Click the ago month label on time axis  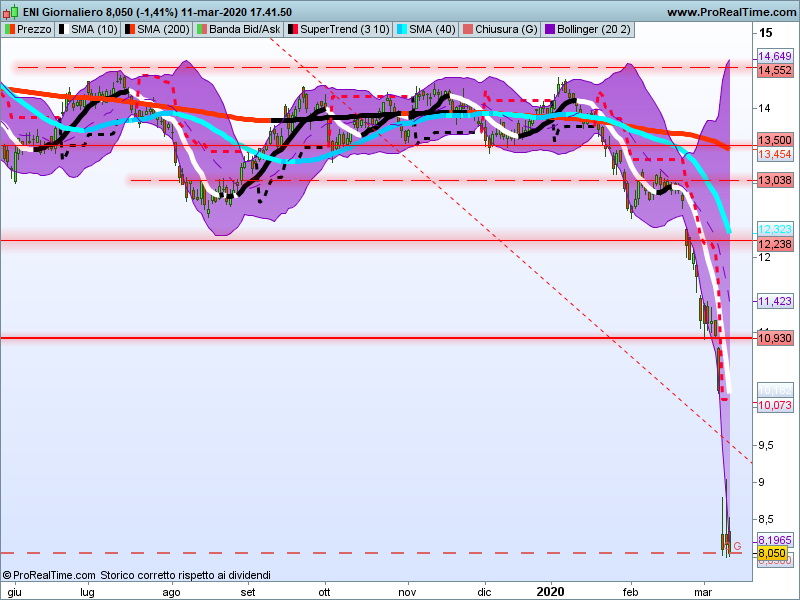pyautogui.click(x=171, y=592)
